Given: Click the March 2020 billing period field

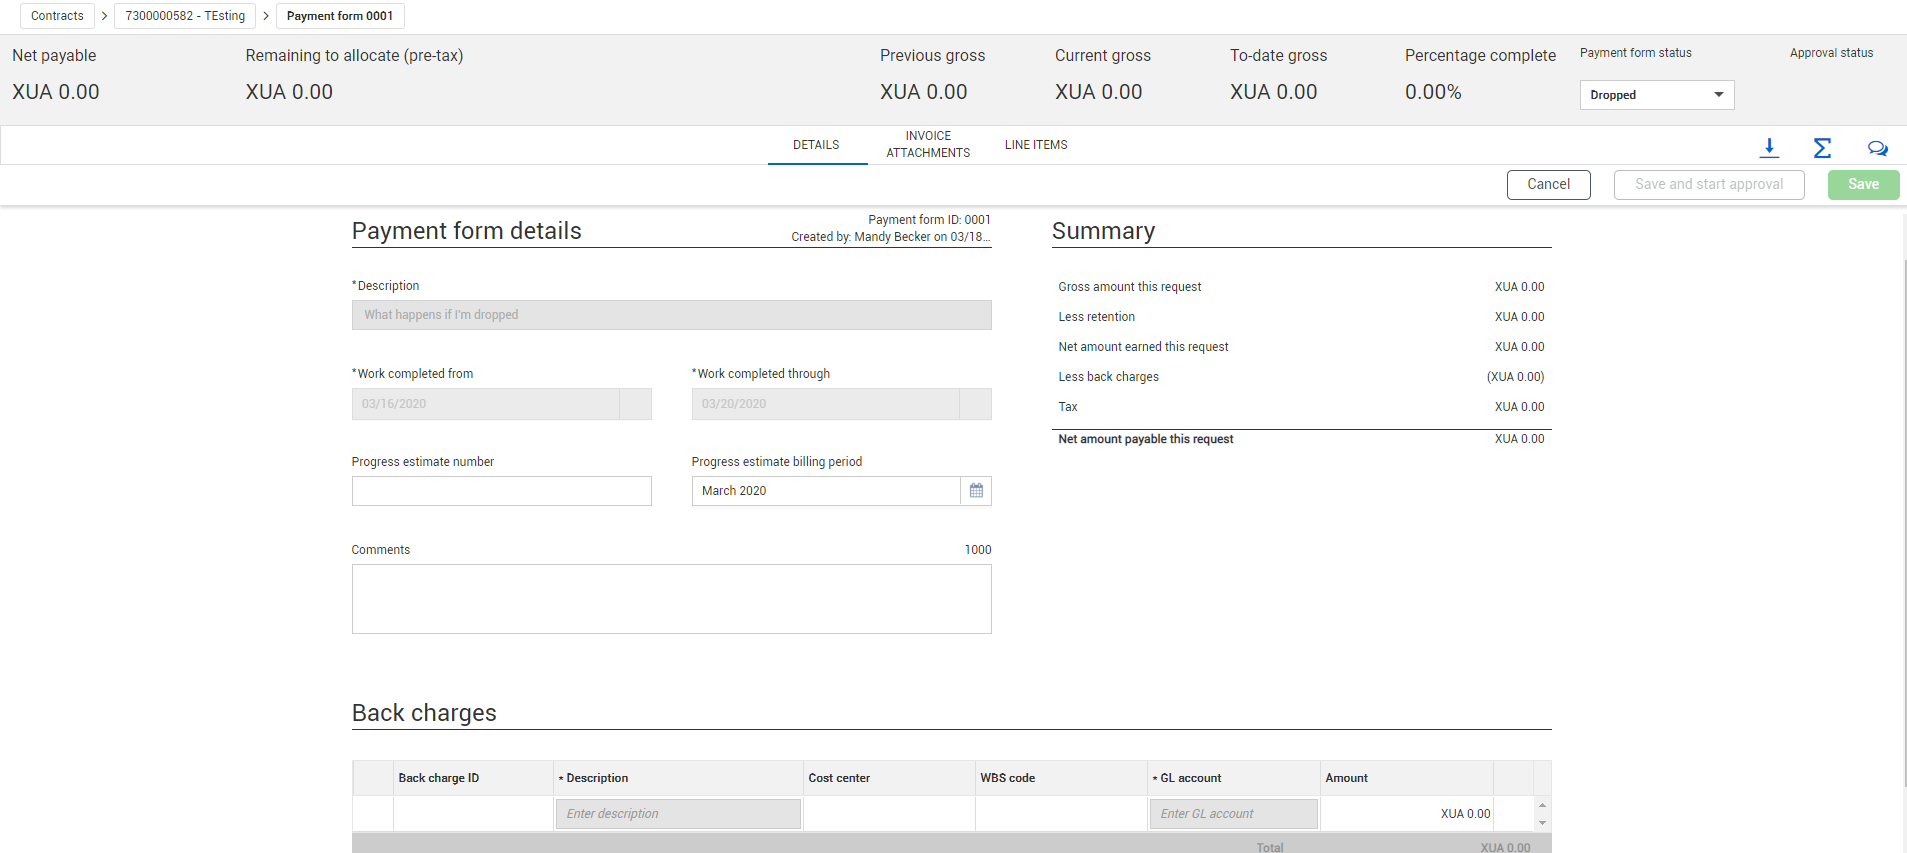Looking at the screenshot, I should coord(825,491).
